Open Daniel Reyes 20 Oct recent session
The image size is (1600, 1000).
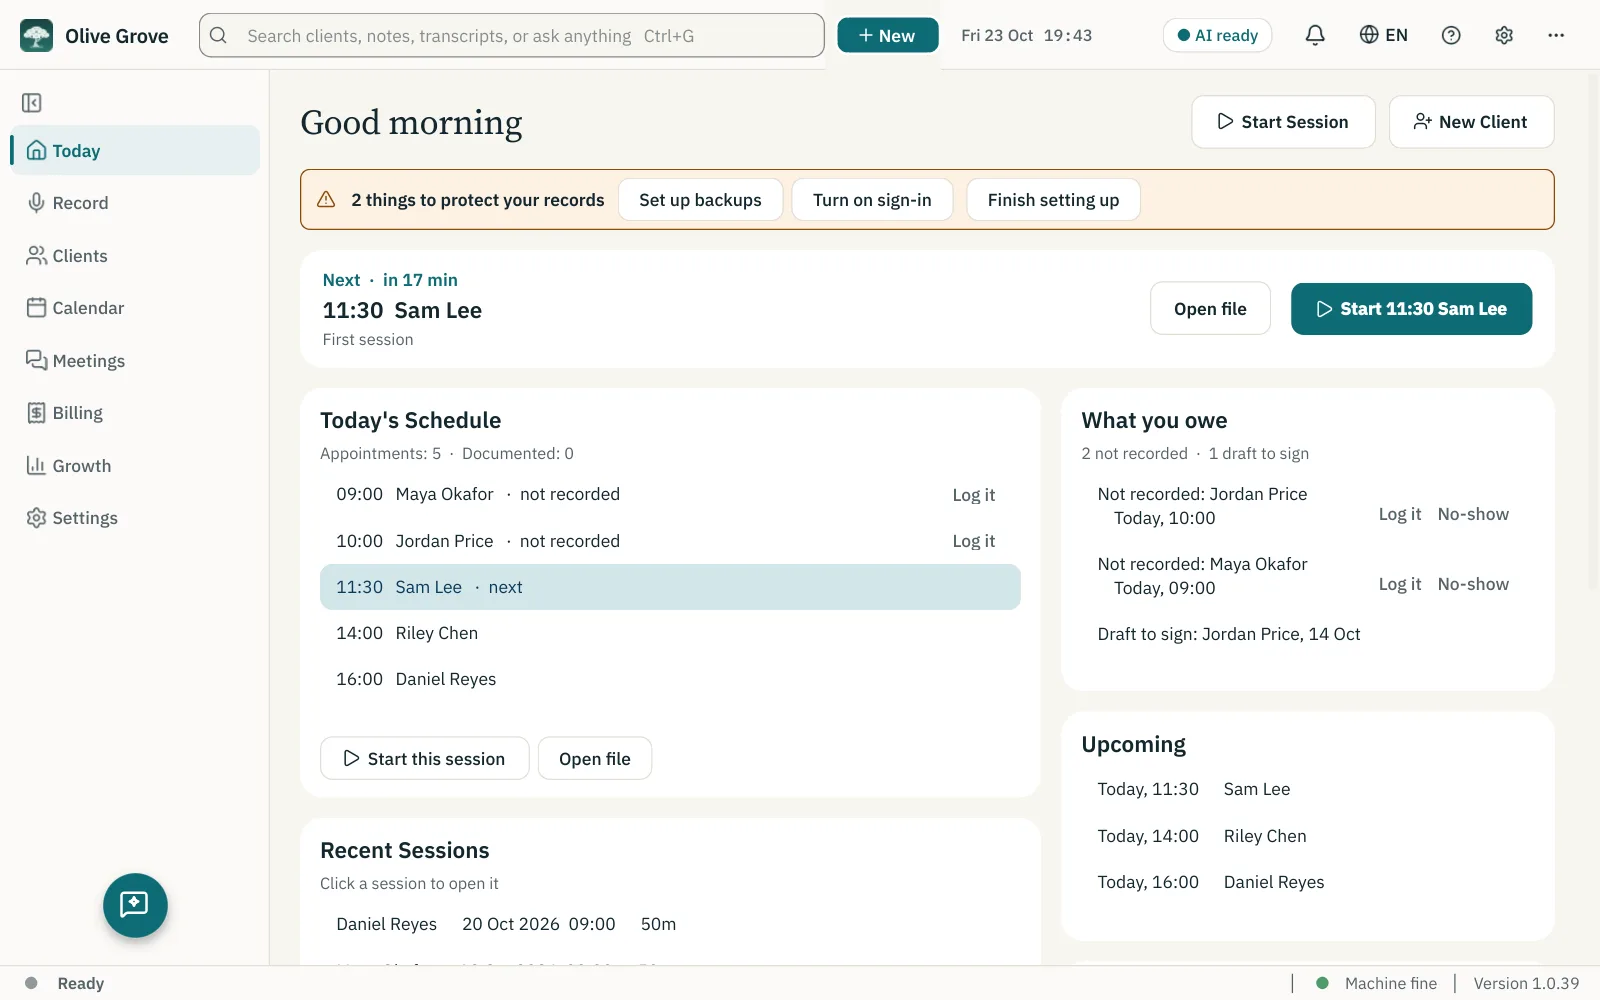click(670, 924)
